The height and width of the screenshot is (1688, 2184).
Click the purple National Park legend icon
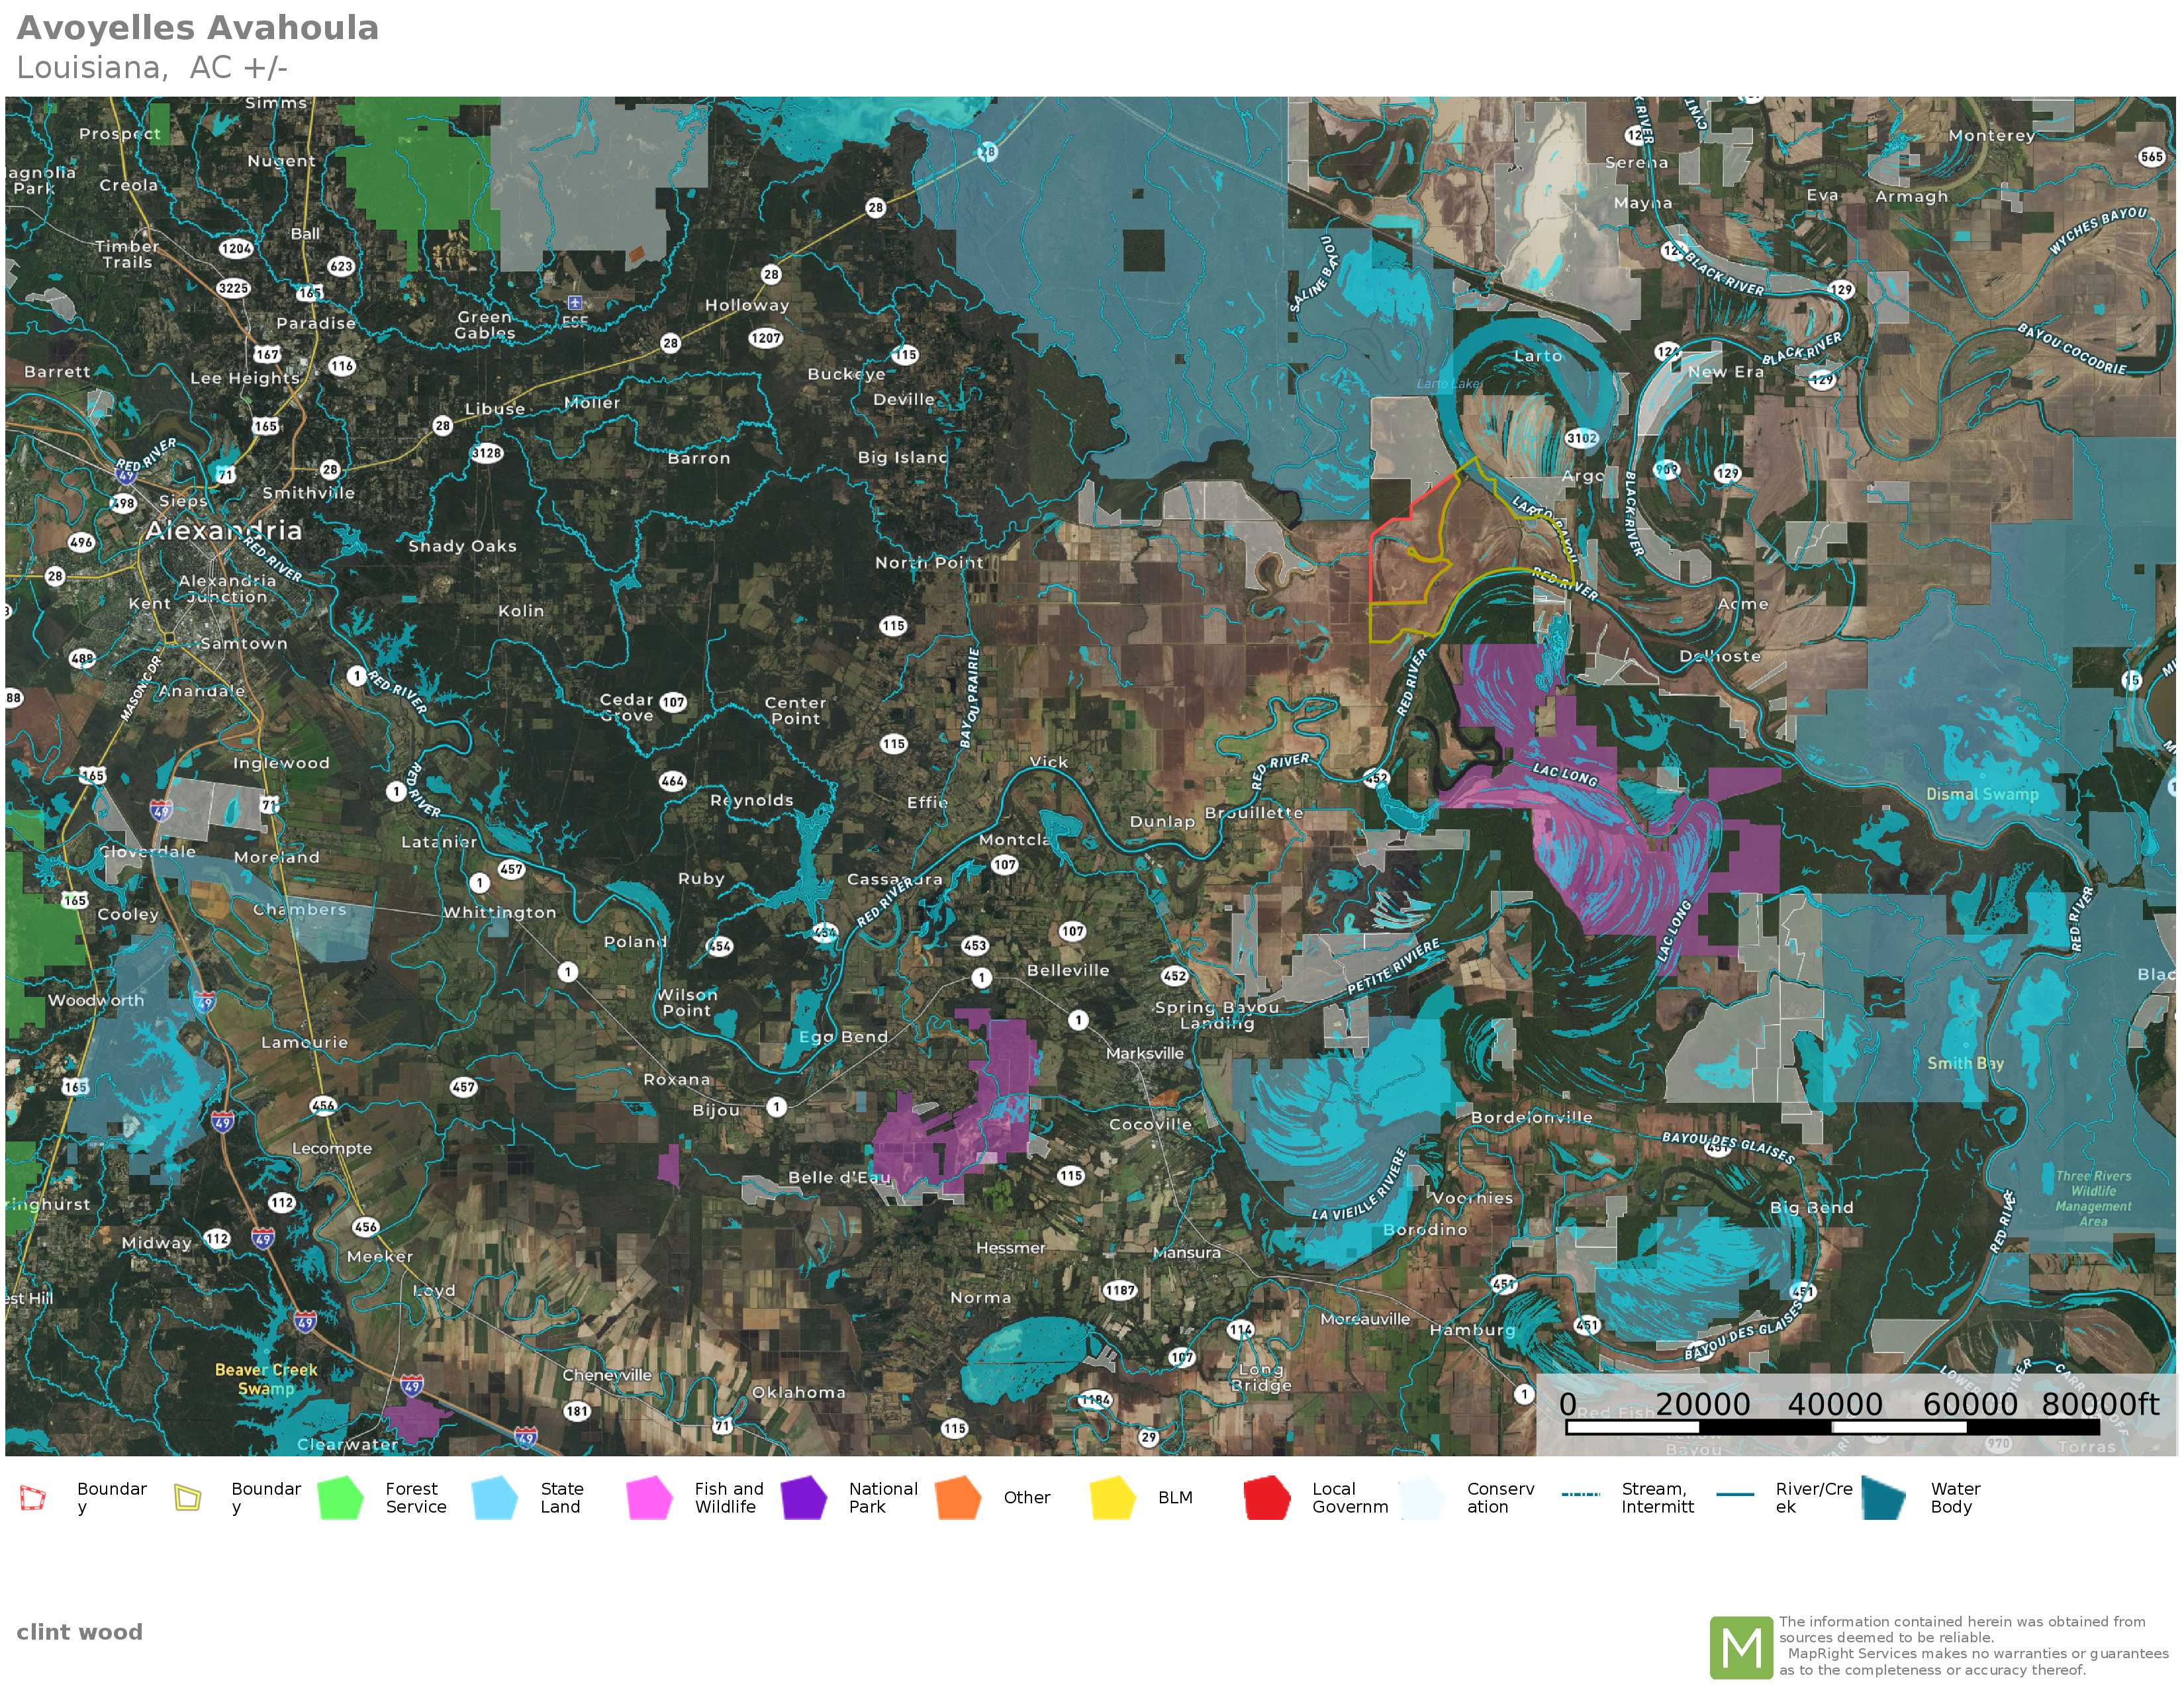pyautogui.click(x=804, y=1498)
